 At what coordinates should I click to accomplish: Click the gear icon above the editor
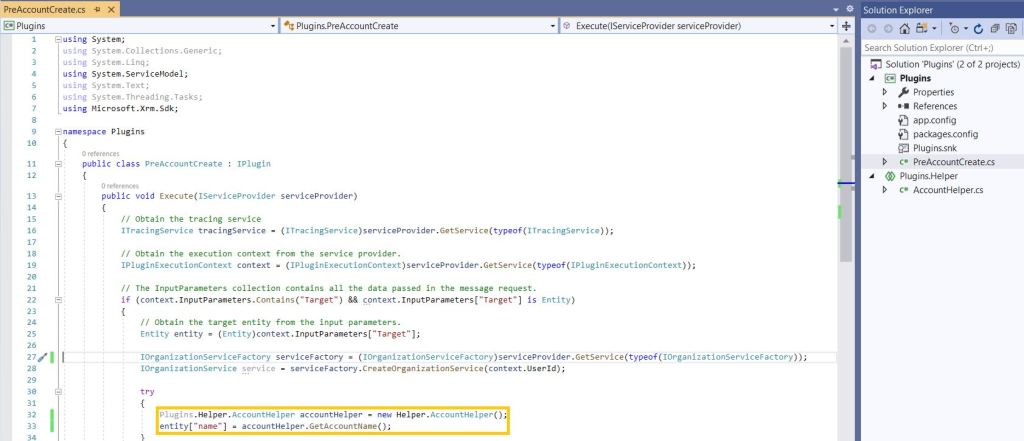[x=850, y=8]
